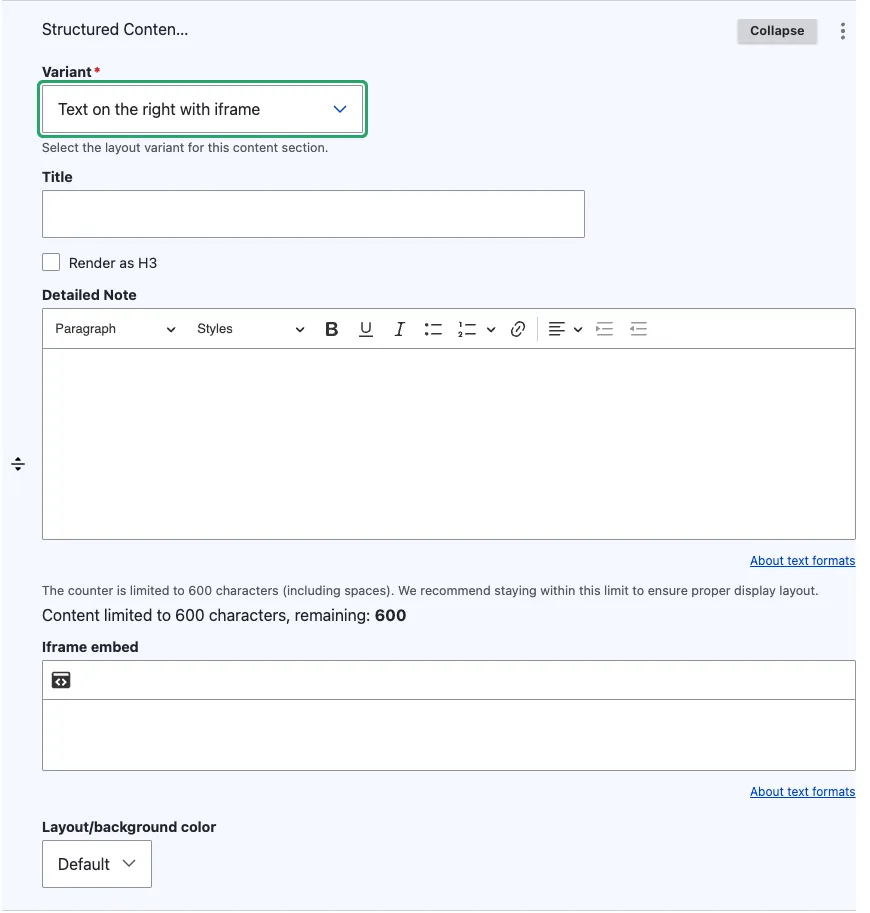The width and height of the screenshot is (870, 913).
Task: Open the three-dot more options menu
Action: click(x=843, y=31)
